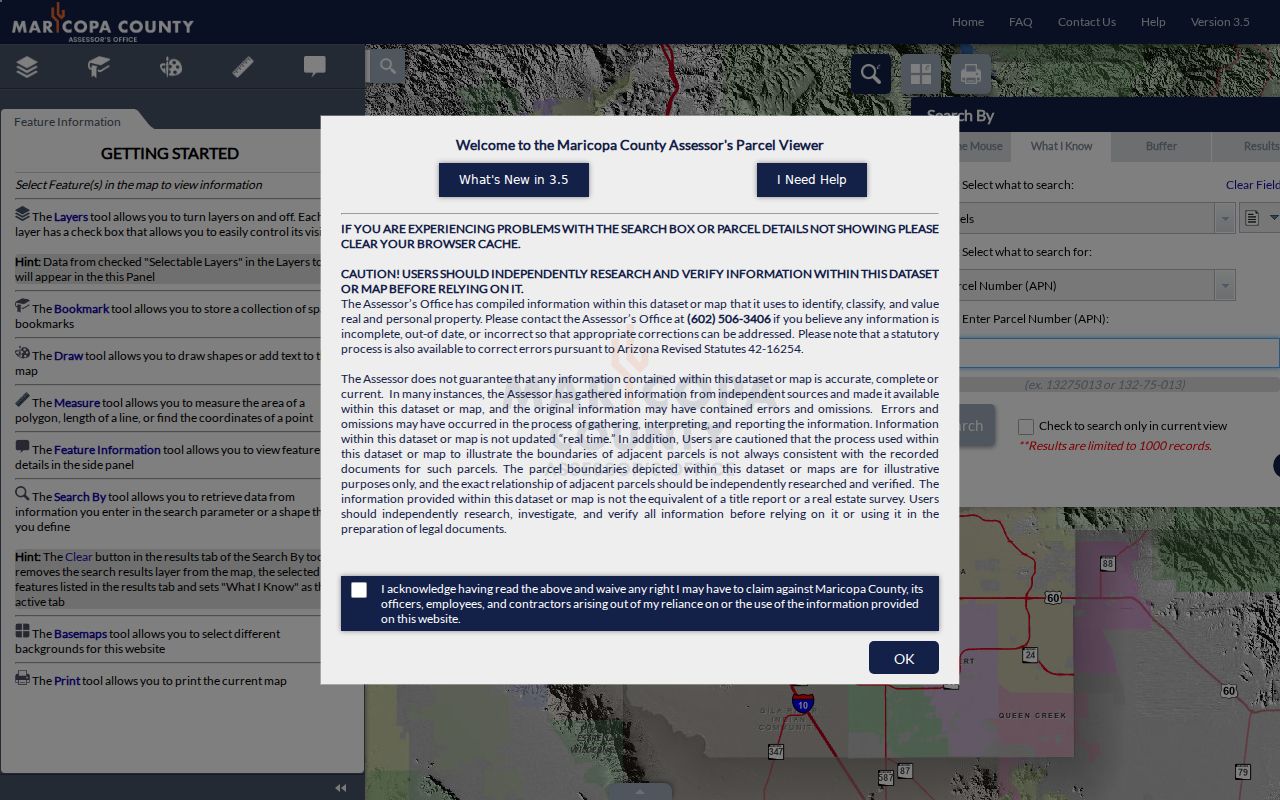1280x800 pixels.
Task: Expand the bottom map panel arrow
Action: pos(640,791)
